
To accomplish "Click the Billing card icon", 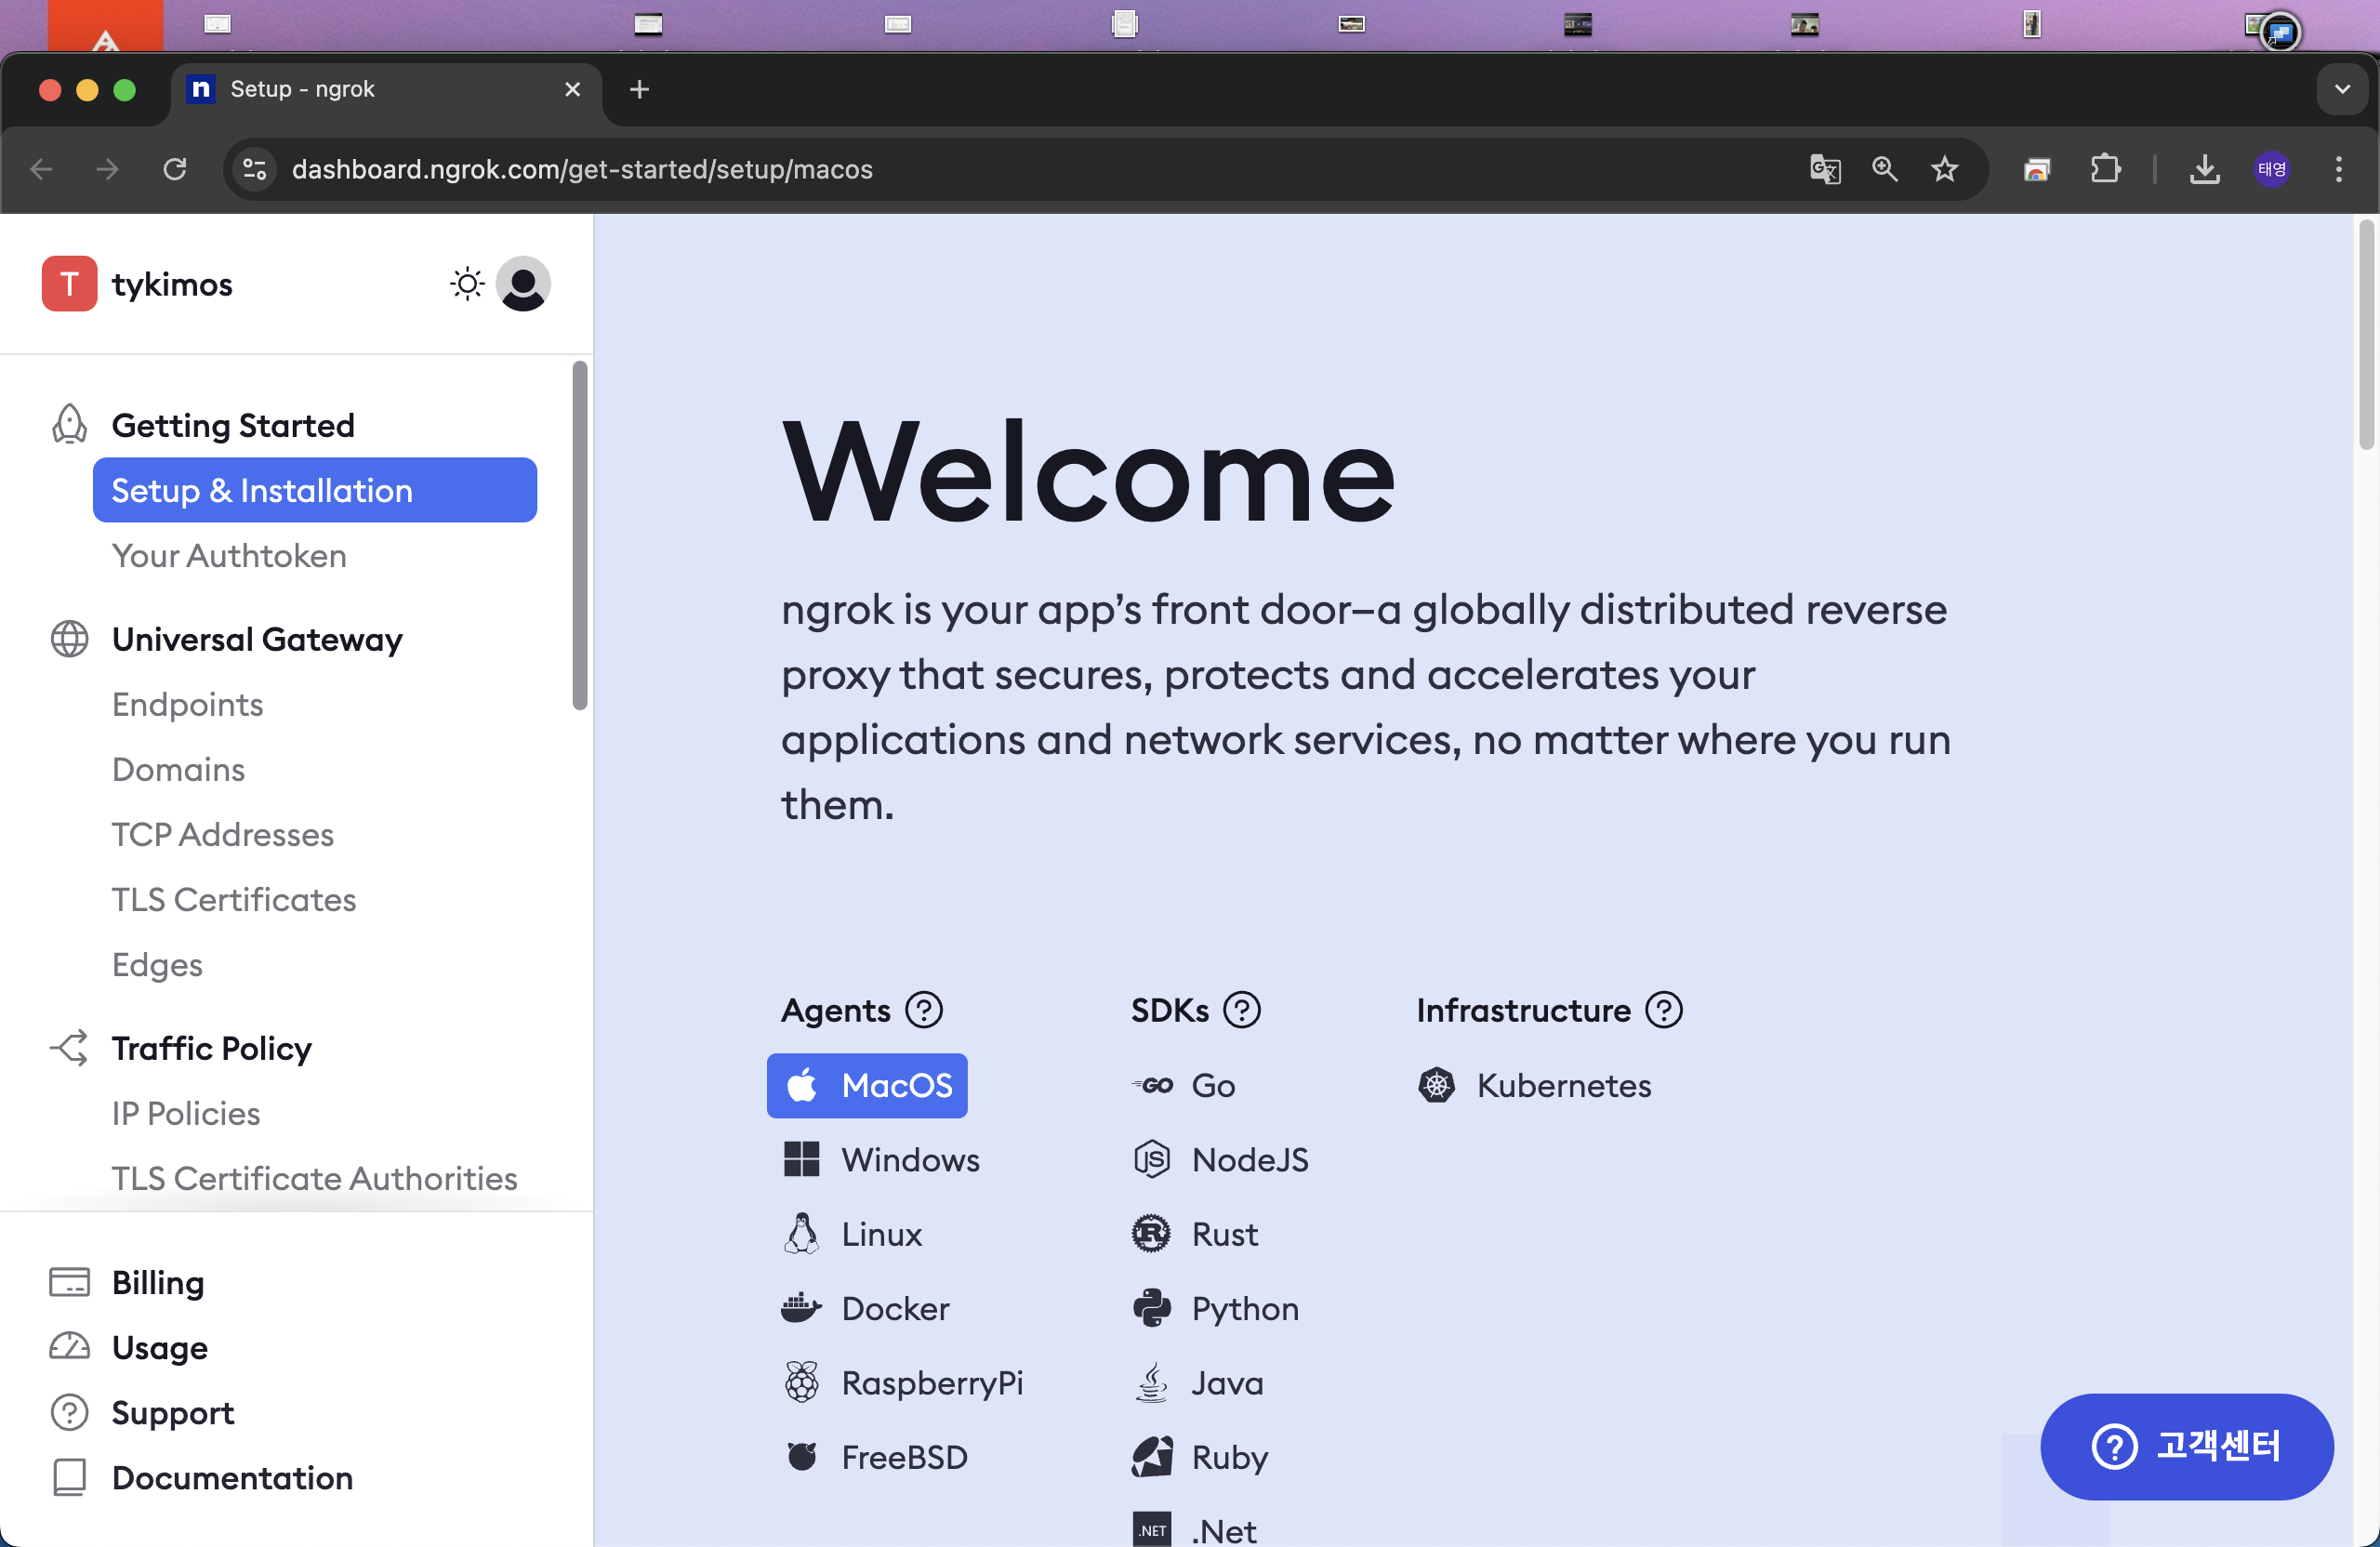I will (x=69, y=1282).
